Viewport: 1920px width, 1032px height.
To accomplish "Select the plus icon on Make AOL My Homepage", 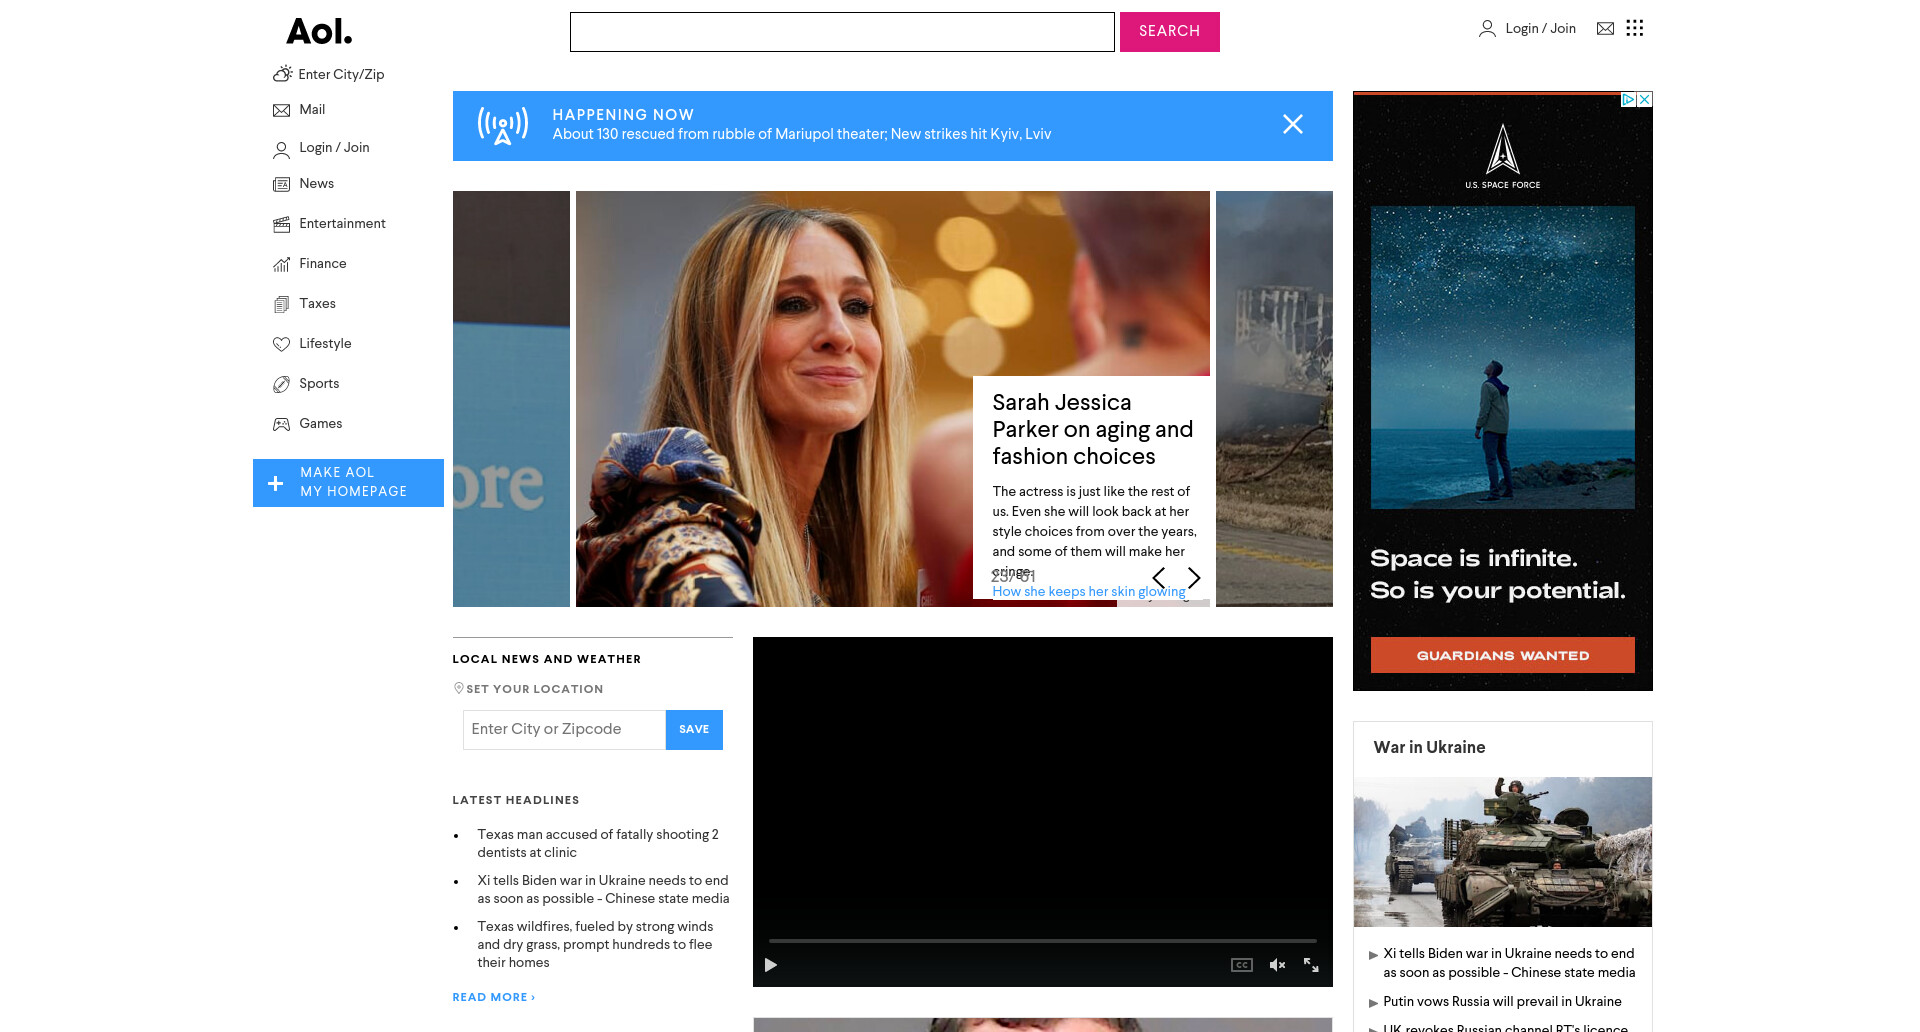I will [x=276, y=483].
